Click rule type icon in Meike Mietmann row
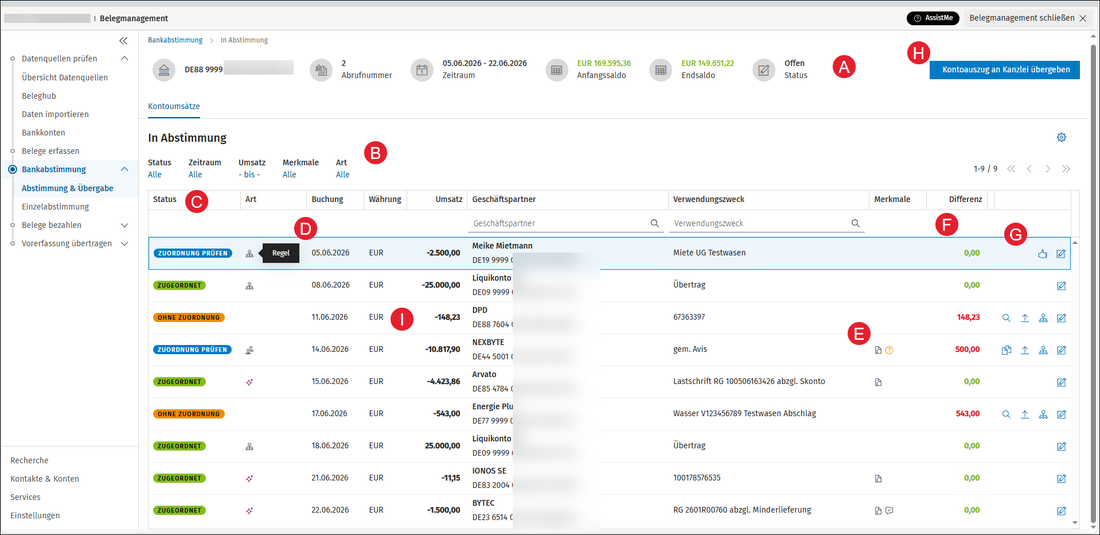1100x535 pixels. (249, 254)
